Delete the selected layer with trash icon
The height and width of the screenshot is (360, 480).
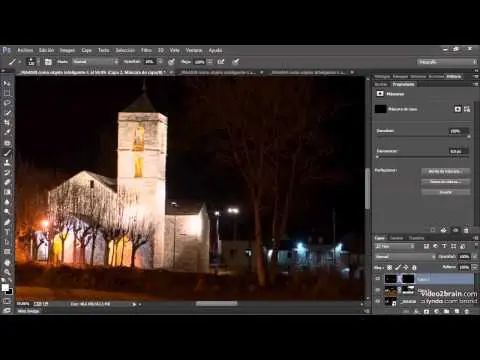click(467, 311)
